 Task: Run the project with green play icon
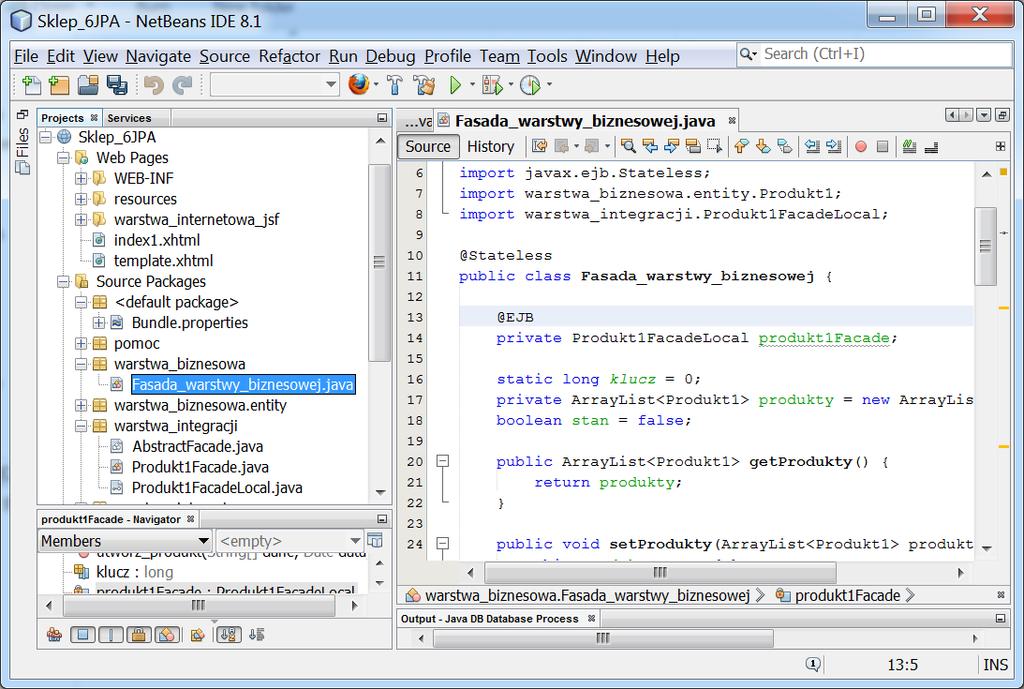pyautogui.click(x=456, y=85)
